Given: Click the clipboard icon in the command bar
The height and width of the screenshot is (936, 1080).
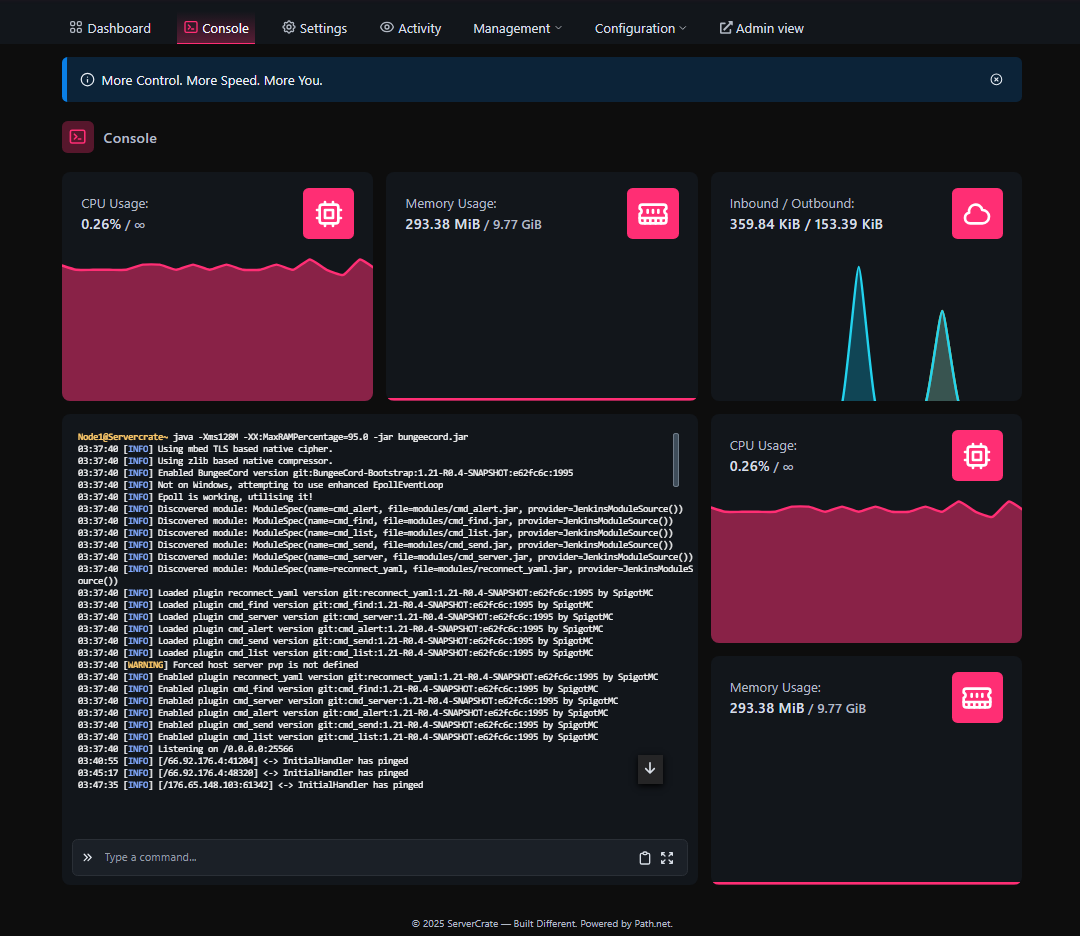Looking at the screenshot, I should 645,857.
